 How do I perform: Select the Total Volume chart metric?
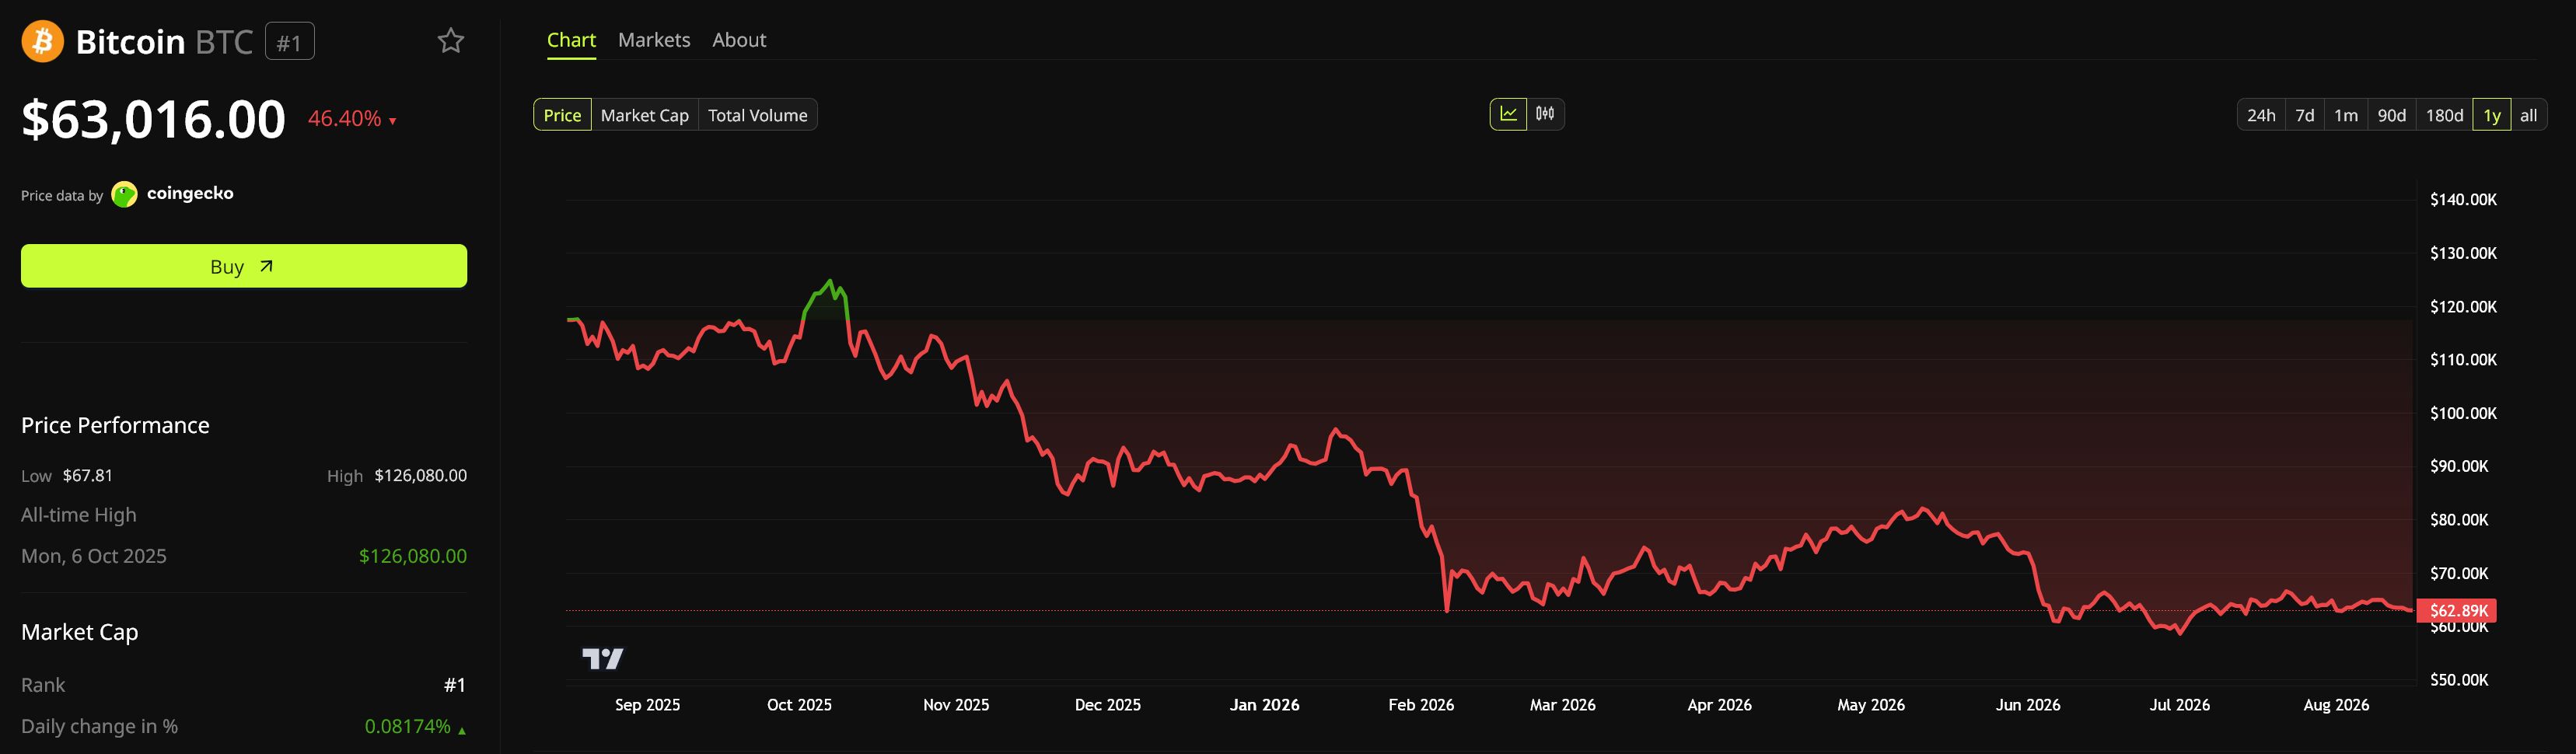pyautogui.click(x=758, y=115)
